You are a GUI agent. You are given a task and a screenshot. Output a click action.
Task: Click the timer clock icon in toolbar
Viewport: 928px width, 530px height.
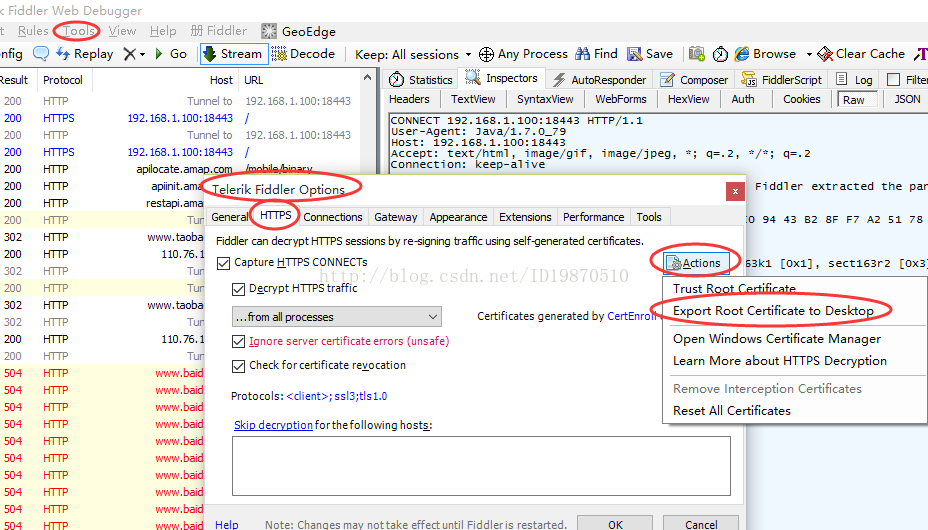coord(720,54)
